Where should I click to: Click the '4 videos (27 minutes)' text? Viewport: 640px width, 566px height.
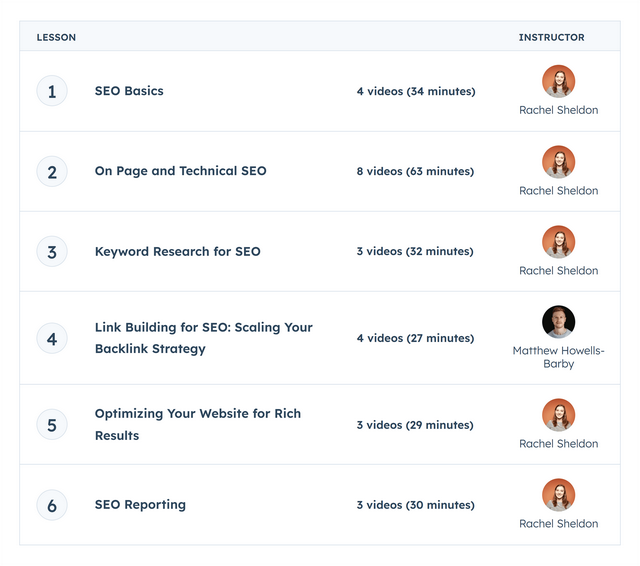coord(415,338)
